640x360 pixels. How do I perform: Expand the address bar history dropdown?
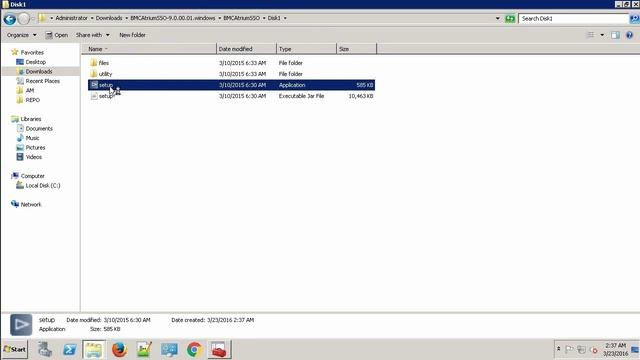[x=498, y=18]
